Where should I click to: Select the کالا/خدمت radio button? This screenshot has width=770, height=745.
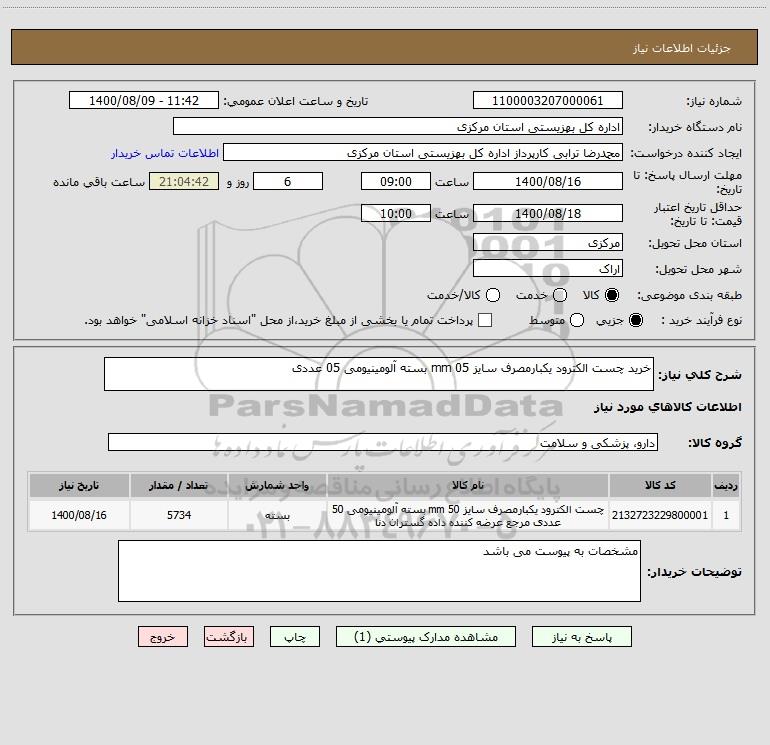[x=493, y=295]
